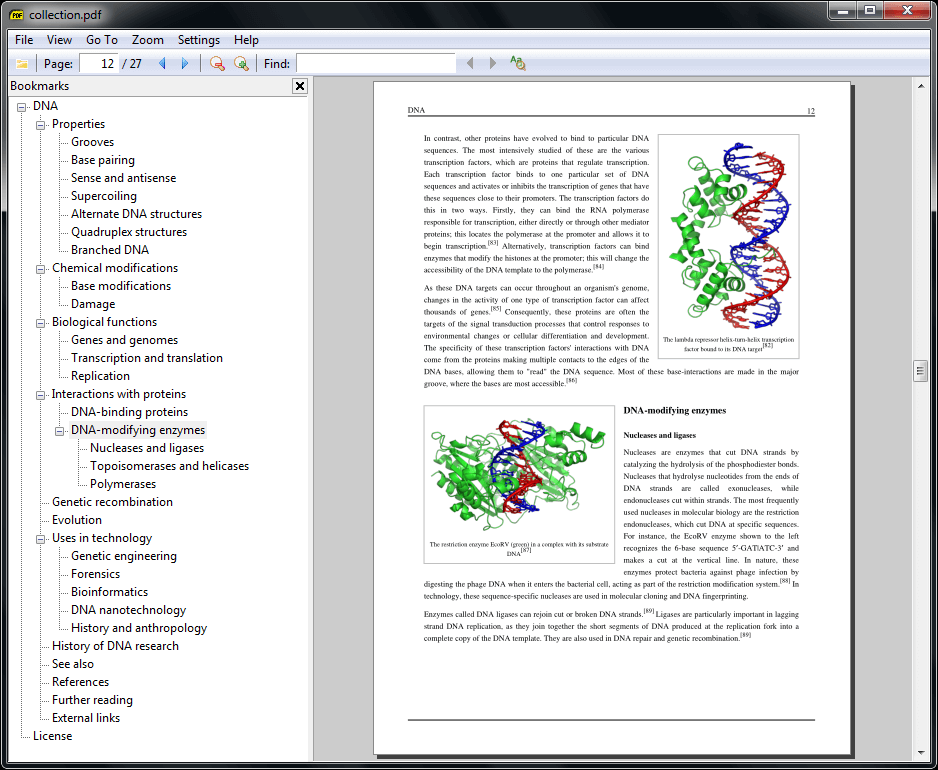Click the Find next arrow
938x770 pixels.
[492, 64]
